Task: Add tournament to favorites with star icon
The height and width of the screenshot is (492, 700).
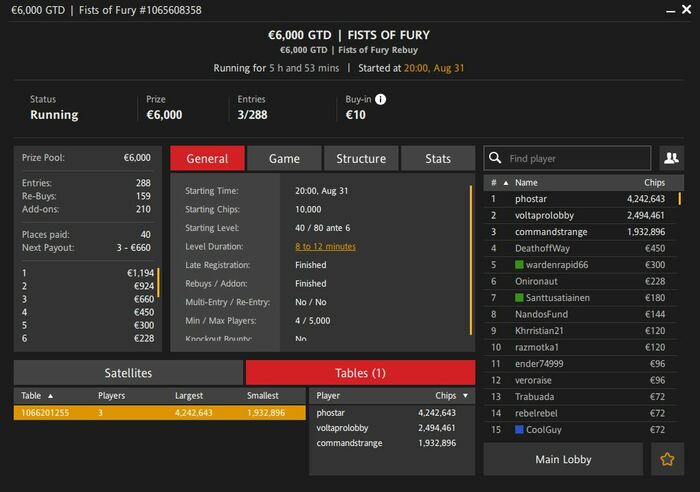Action: [x=667, y=459]
